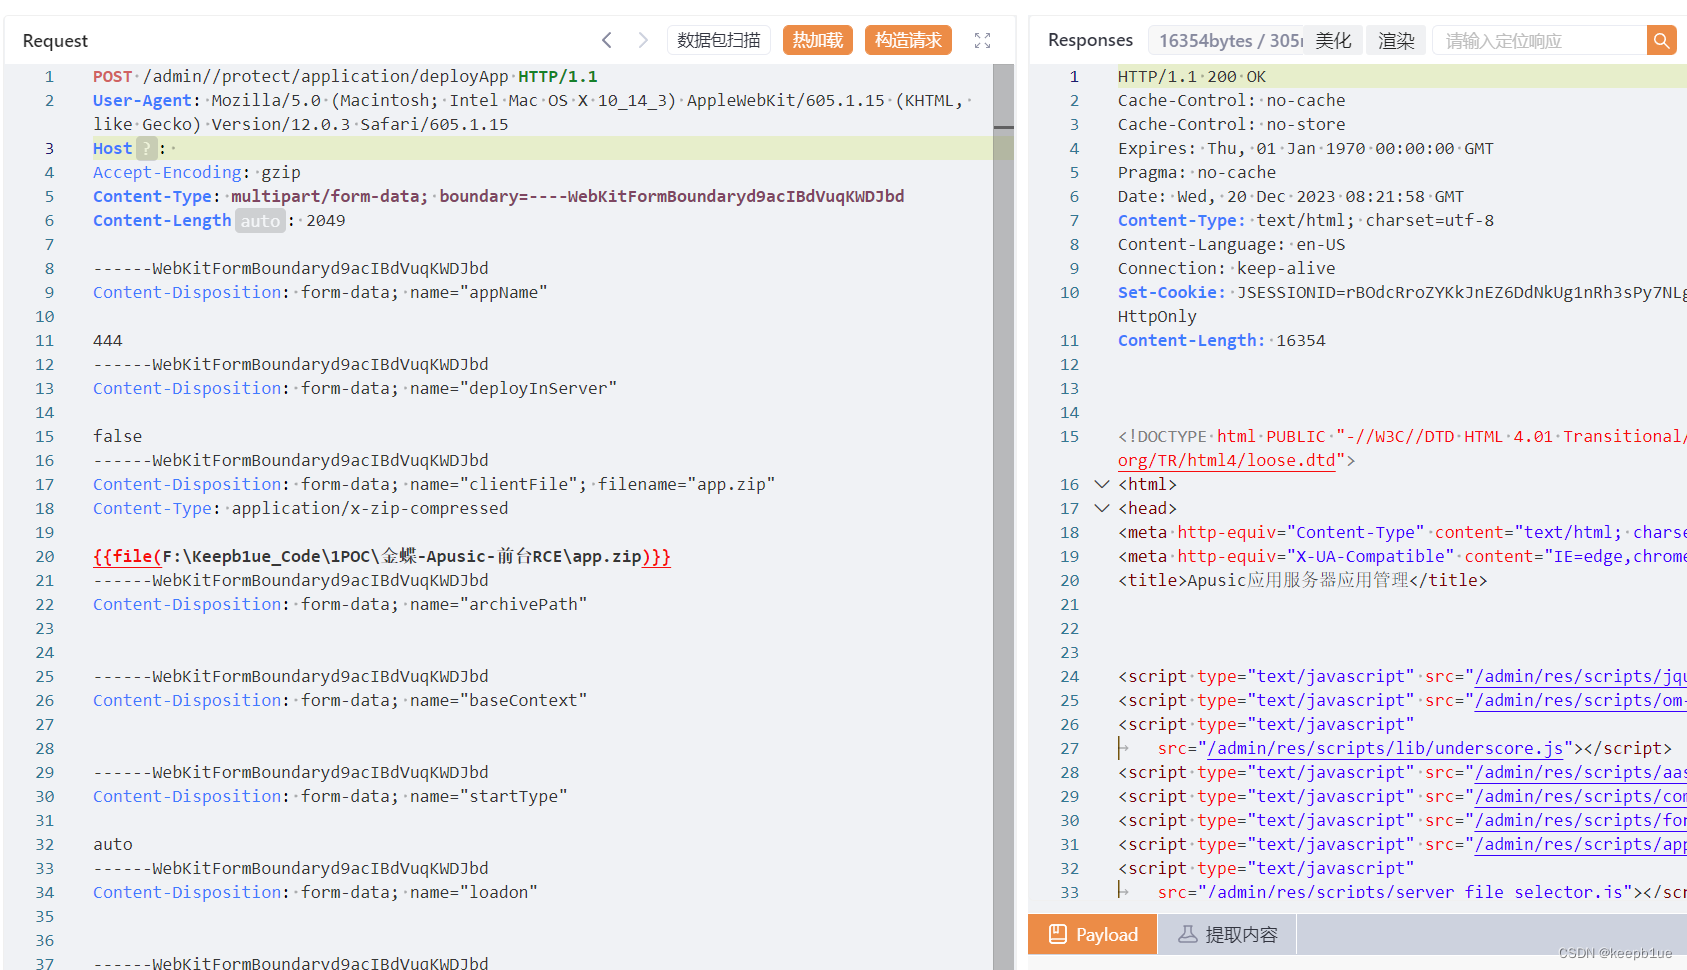1687x970 pixels.
Task: Click the {{file(...app.zip)}} template tag
Action: (x=382, y=556)
